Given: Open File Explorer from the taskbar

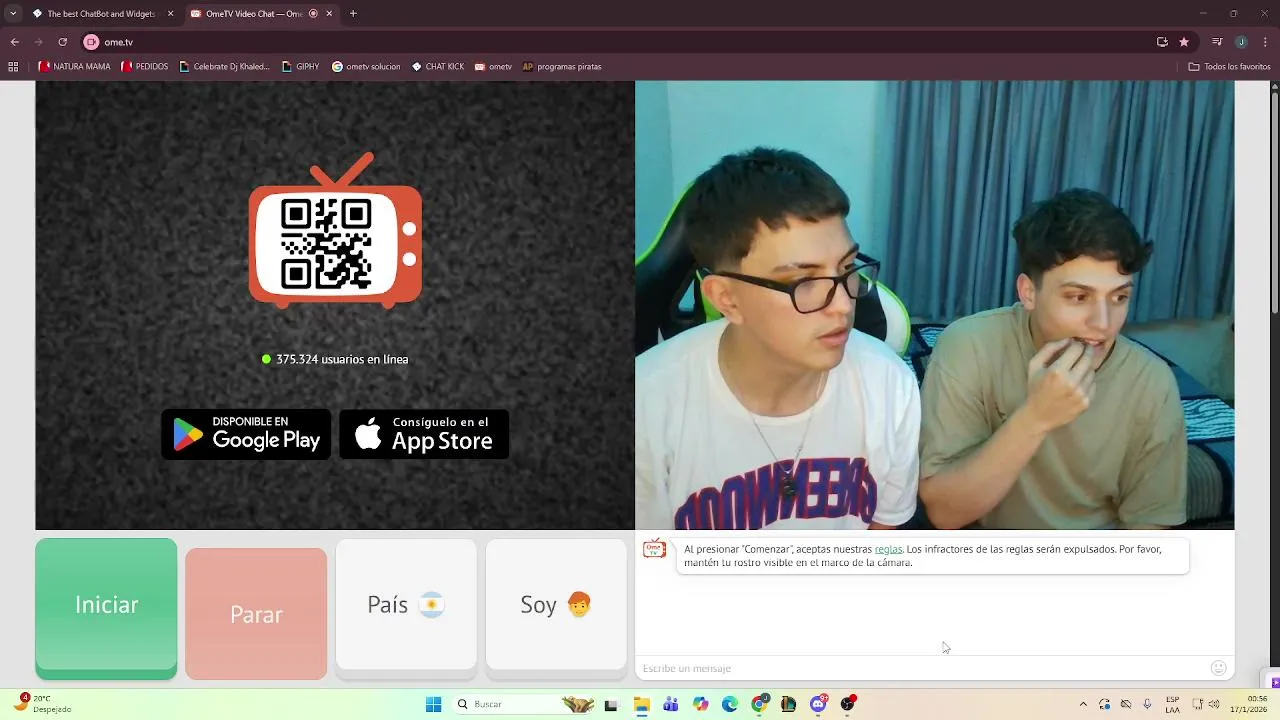Looking at the screenshot, I should [641, 704].
